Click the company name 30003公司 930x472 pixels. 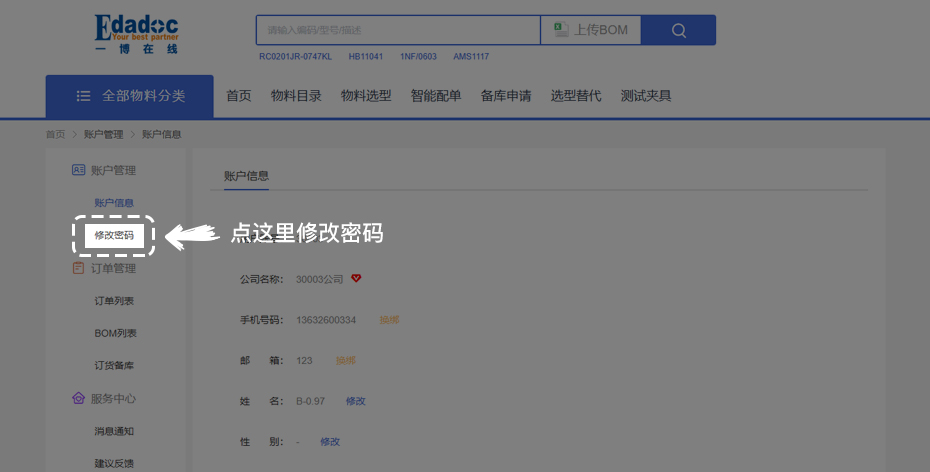click(x=320, y=279)
